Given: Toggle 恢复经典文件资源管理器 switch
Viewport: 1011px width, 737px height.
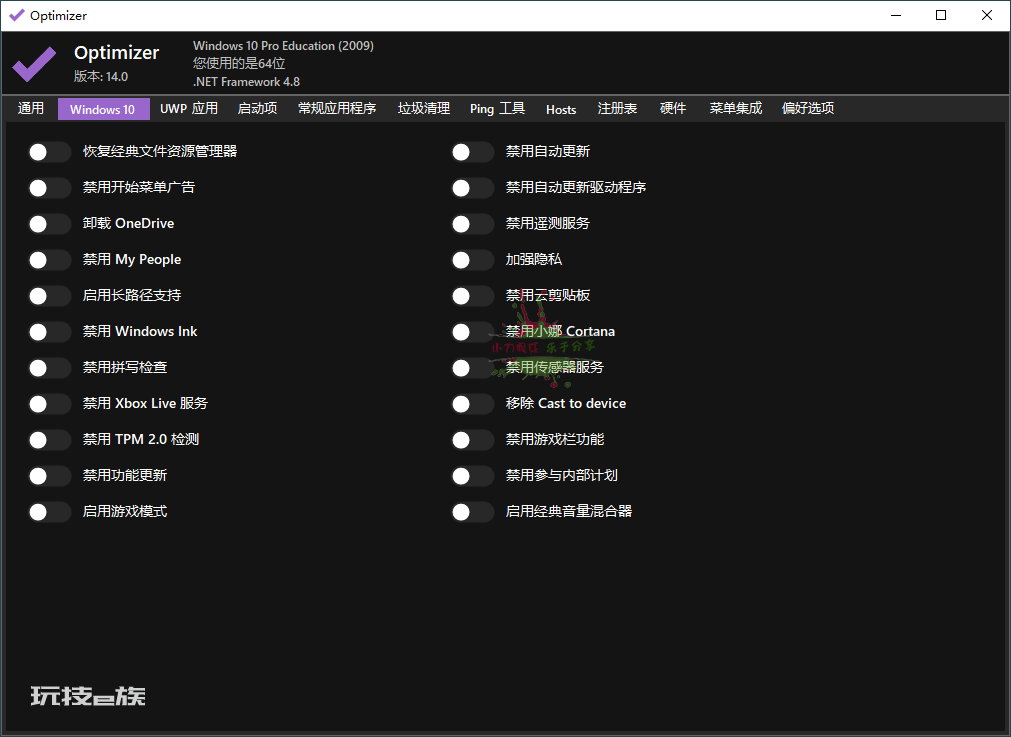Looking at the screenshot, I should pos(50,152).
